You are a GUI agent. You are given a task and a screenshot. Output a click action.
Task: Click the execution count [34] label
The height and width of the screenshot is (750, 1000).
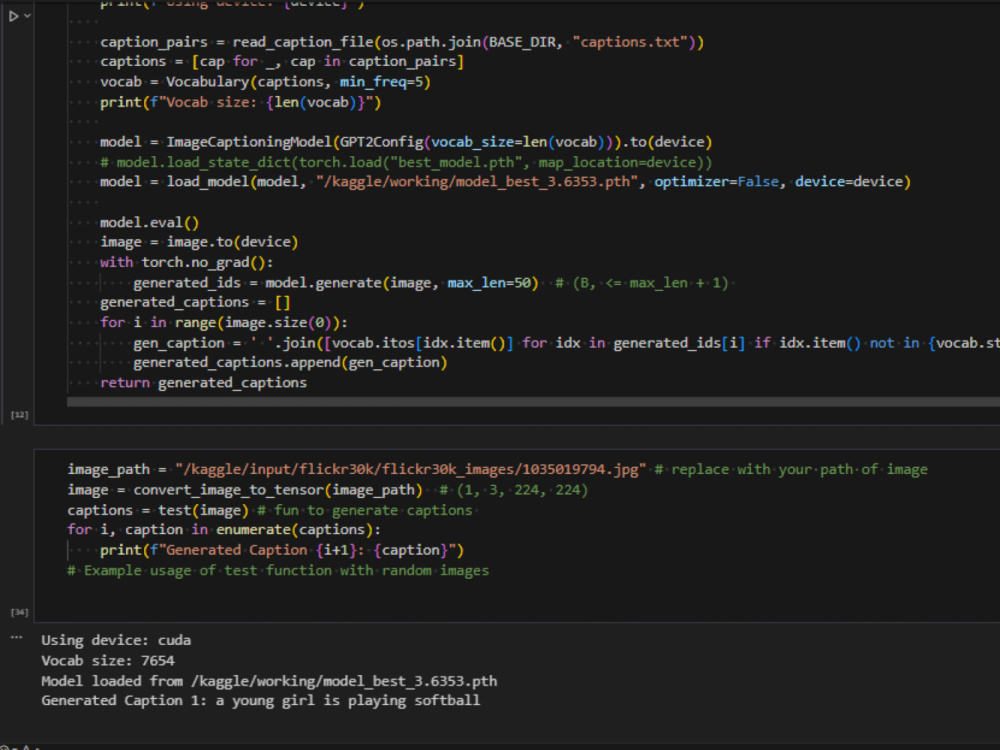click(x=19, y=612)
